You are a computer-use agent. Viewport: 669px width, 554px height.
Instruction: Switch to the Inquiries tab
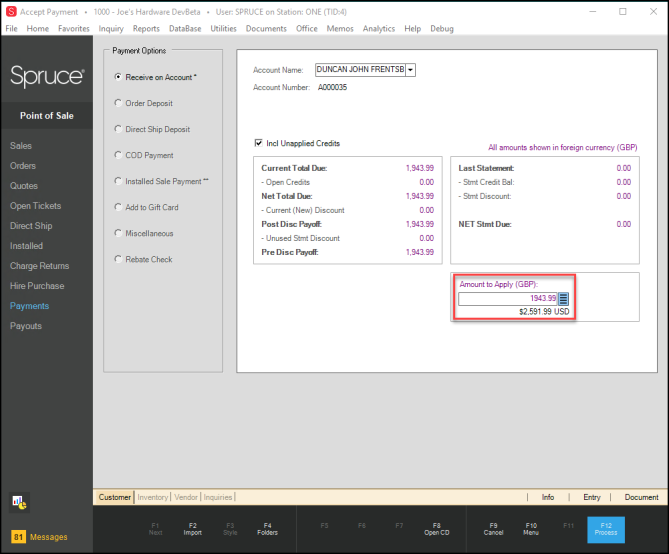click(218, 497)
